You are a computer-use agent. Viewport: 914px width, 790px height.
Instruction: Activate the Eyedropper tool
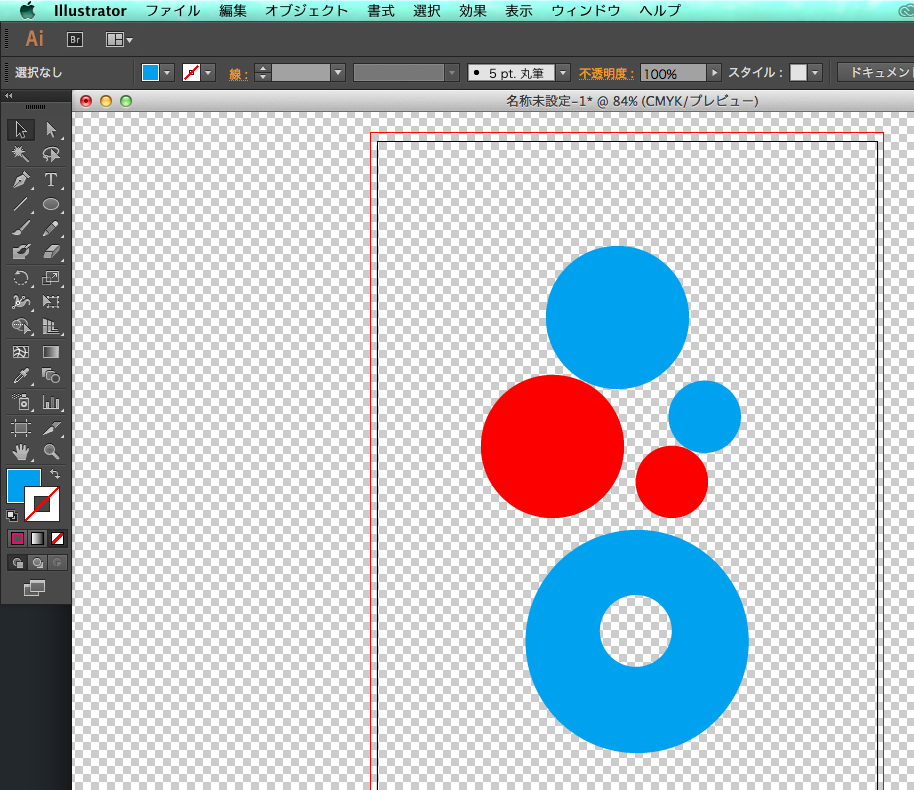pos(21,377)
